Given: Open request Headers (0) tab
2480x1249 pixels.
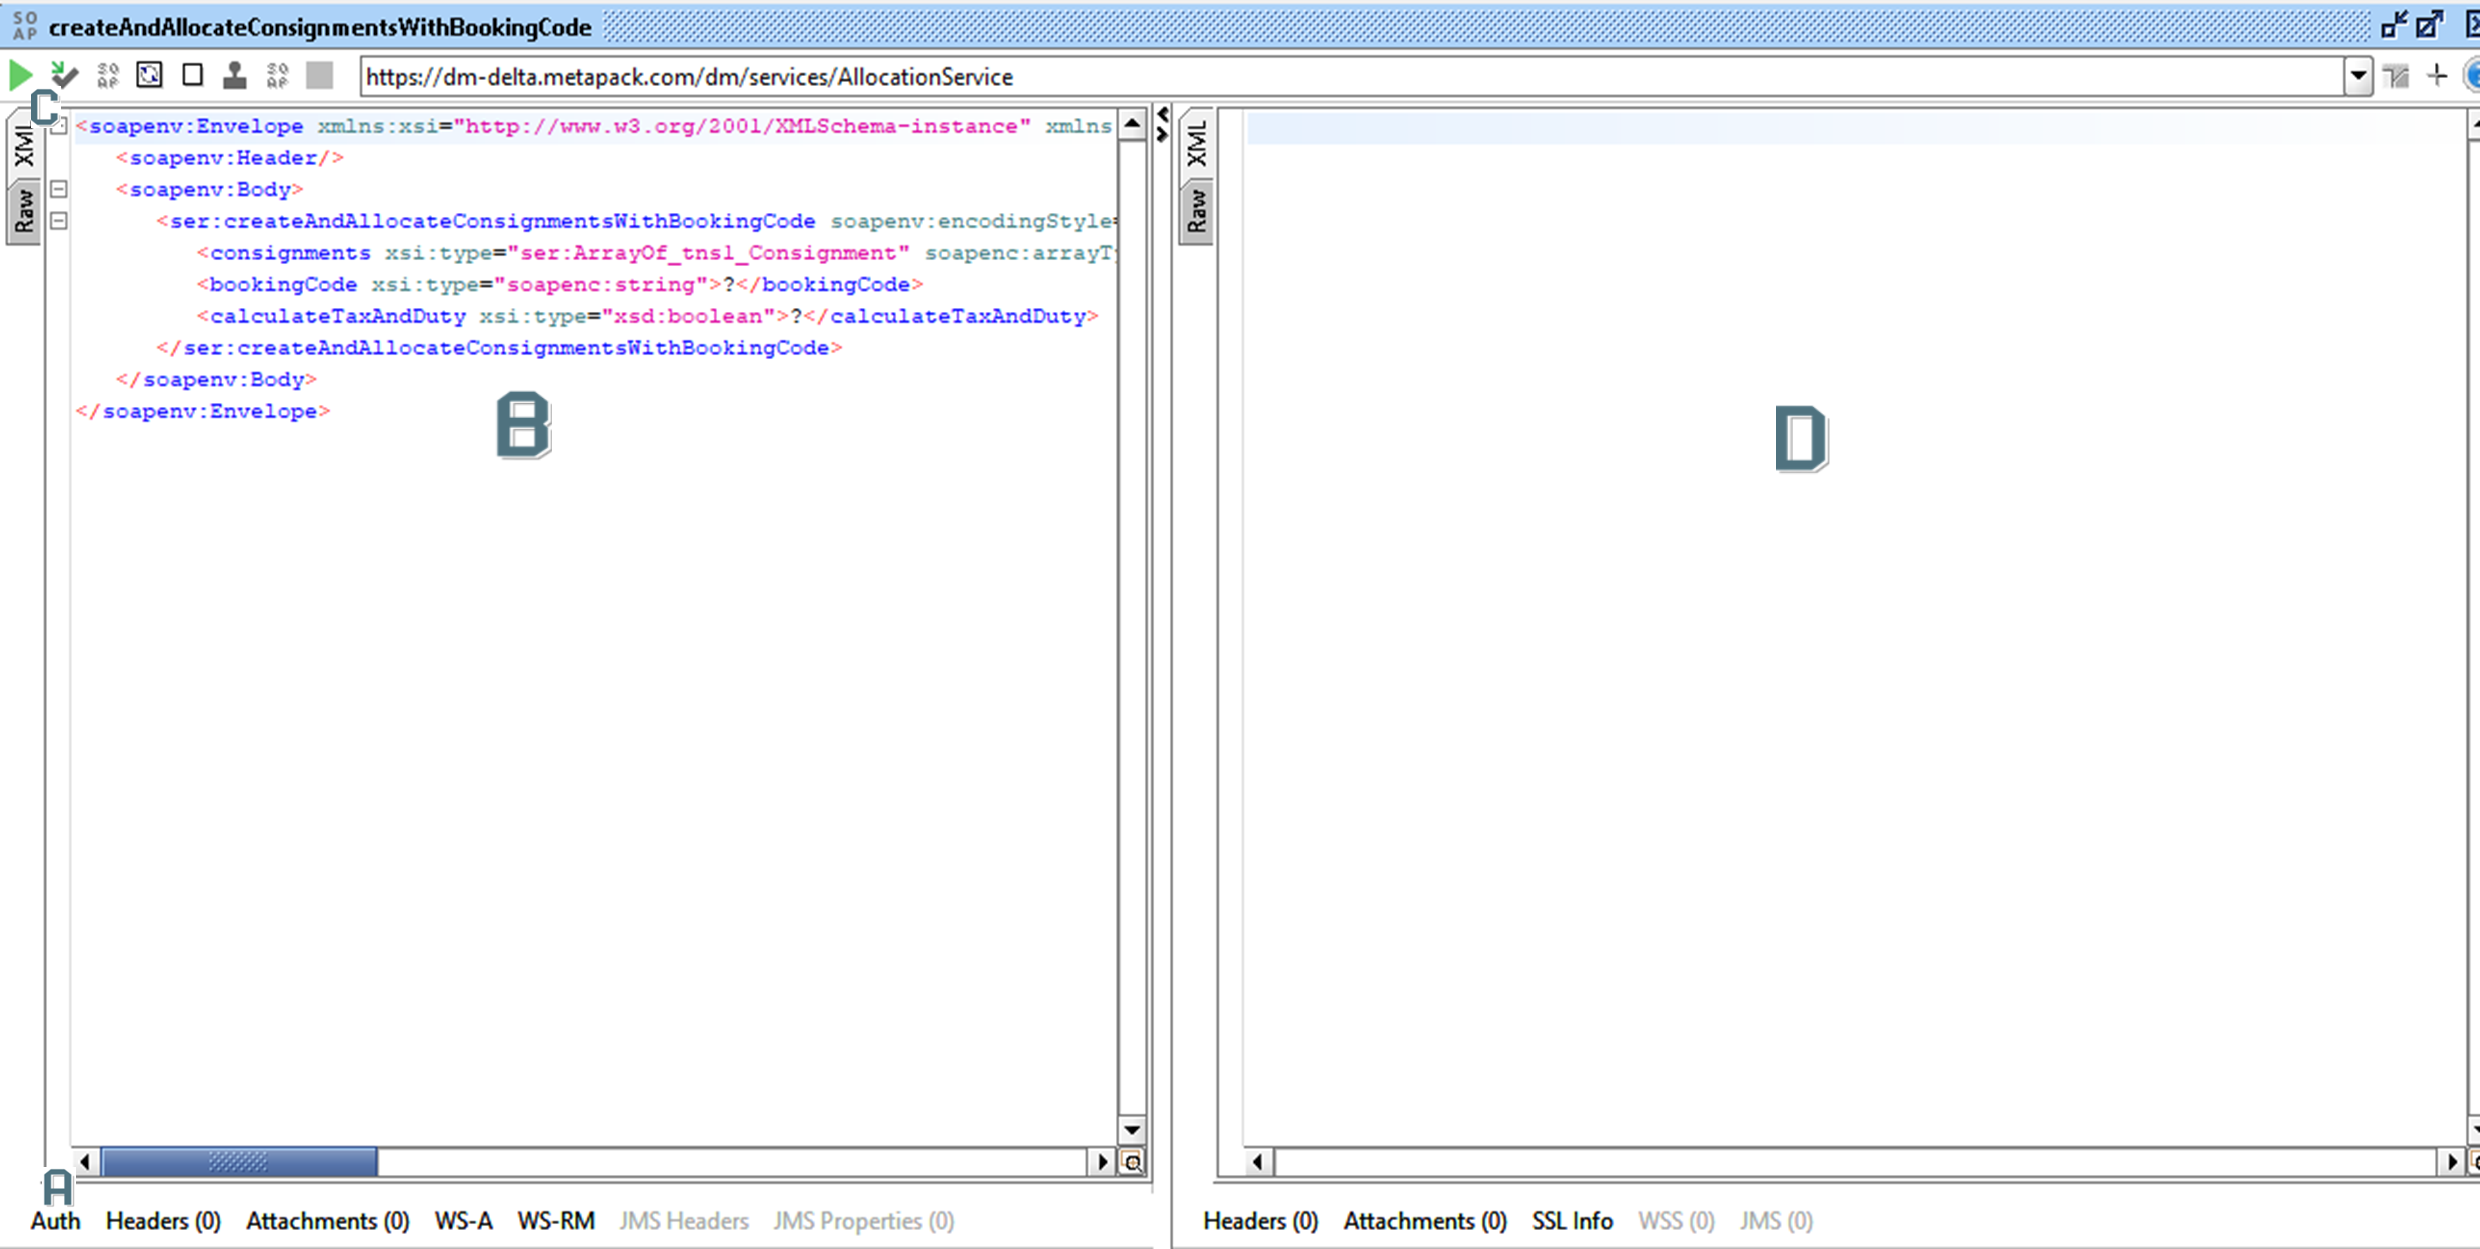Looking at the screenshot, I should point(163,1221).
